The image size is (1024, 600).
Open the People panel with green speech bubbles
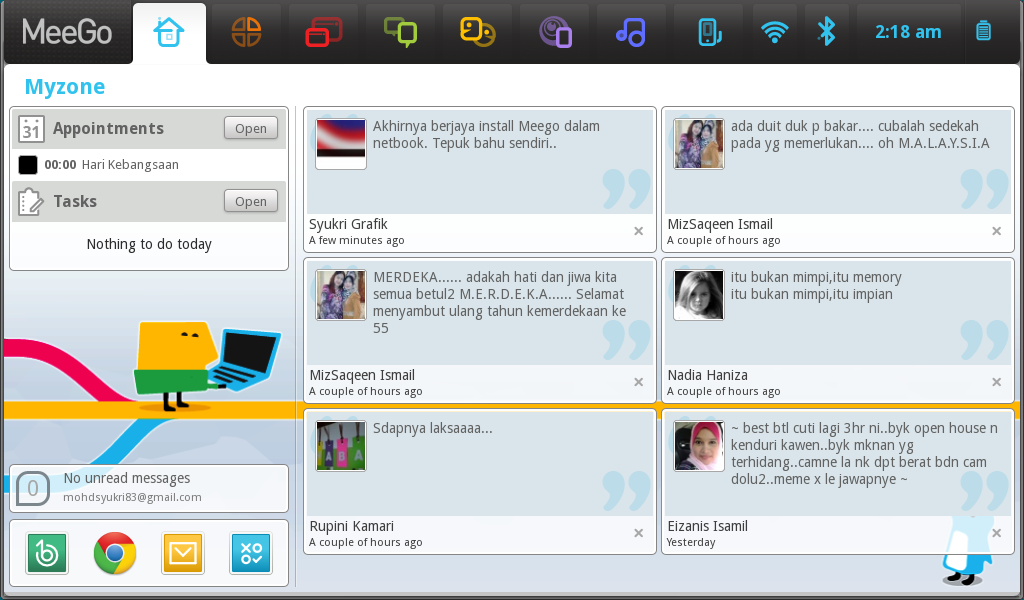pyautogui.click(x=400, y=30)
